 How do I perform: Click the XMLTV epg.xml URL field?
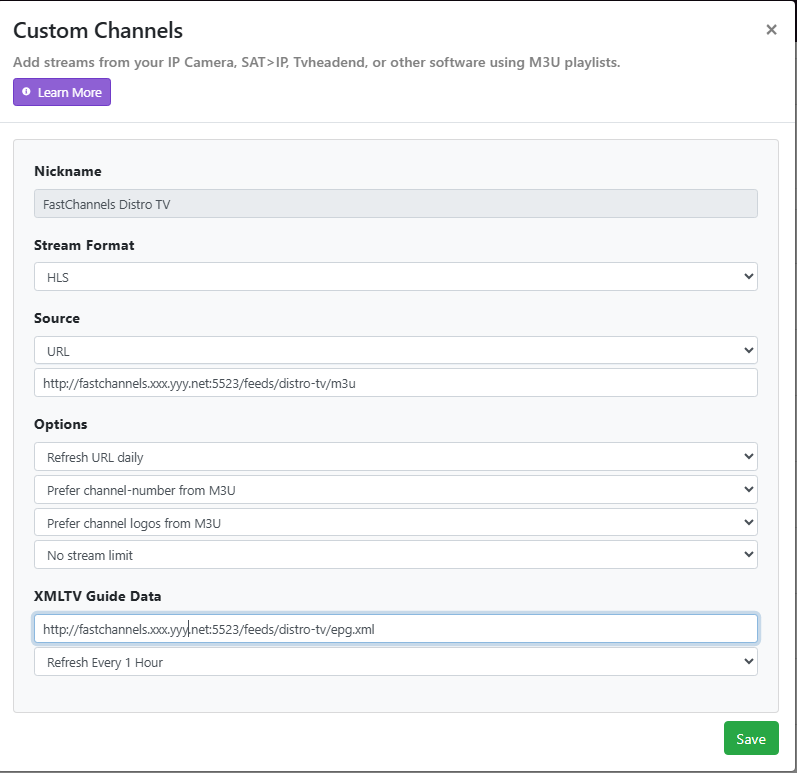(395, 629)
